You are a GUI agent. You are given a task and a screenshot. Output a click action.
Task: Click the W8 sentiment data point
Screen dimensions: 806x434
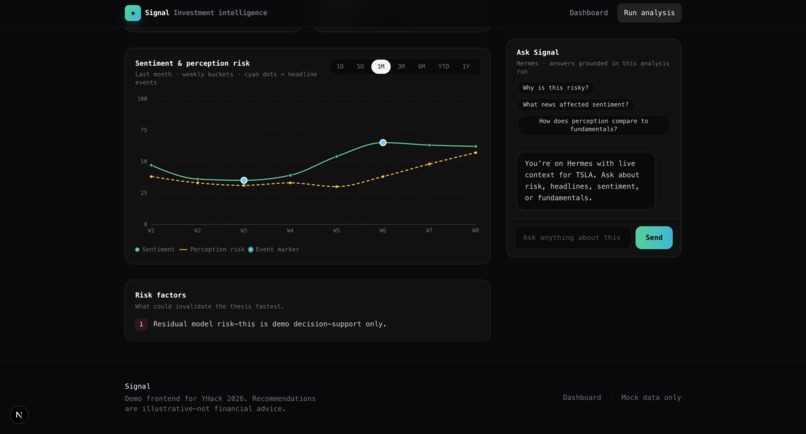475,147
